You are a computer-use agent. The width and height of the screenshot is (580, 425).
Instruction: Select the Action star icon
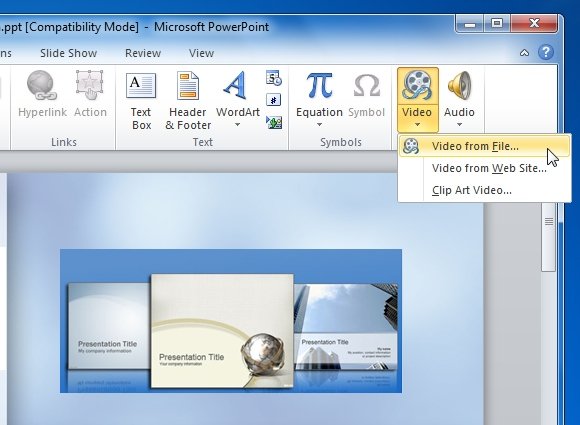tap(90, 85)
